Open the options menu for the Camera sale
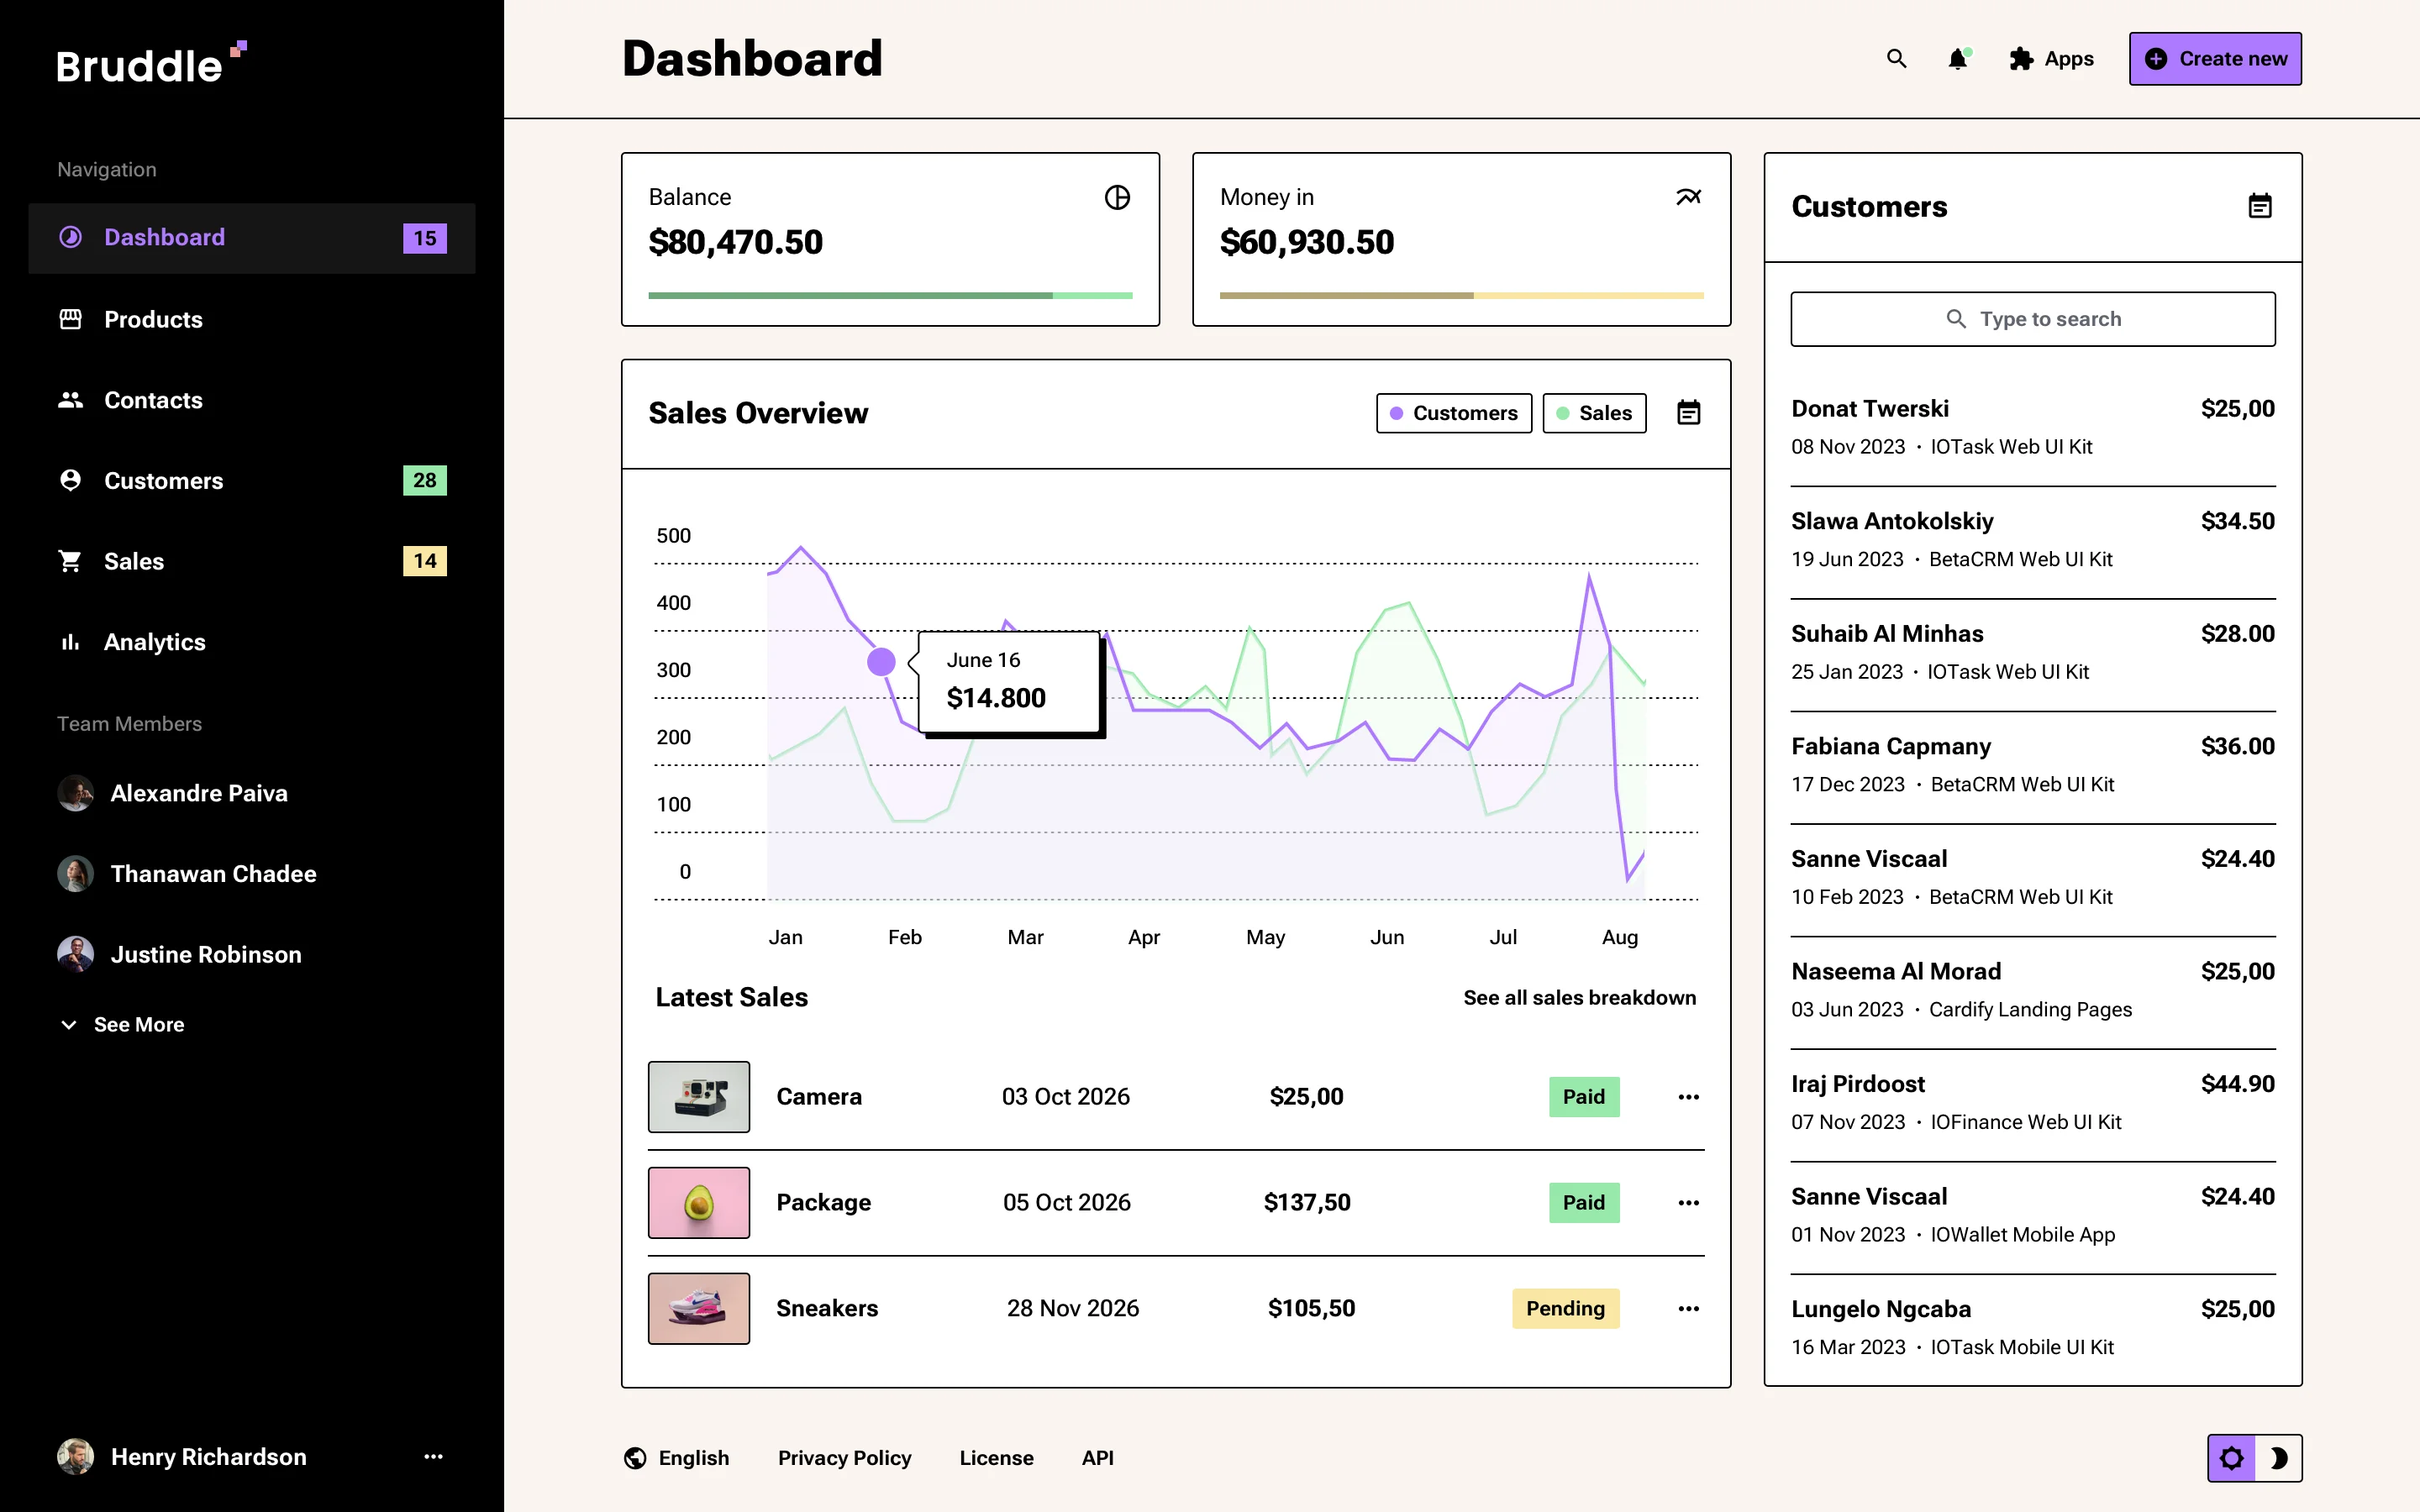2420x1512 pixels. point(1688,1096)
